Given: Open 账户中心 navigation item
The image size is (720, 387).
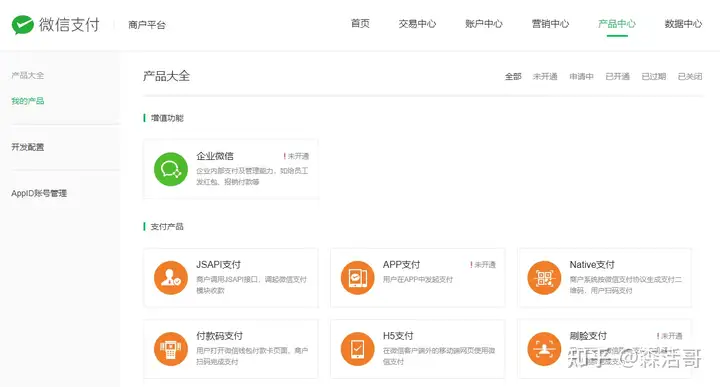Looking at the screenshot, I should 484,24.
